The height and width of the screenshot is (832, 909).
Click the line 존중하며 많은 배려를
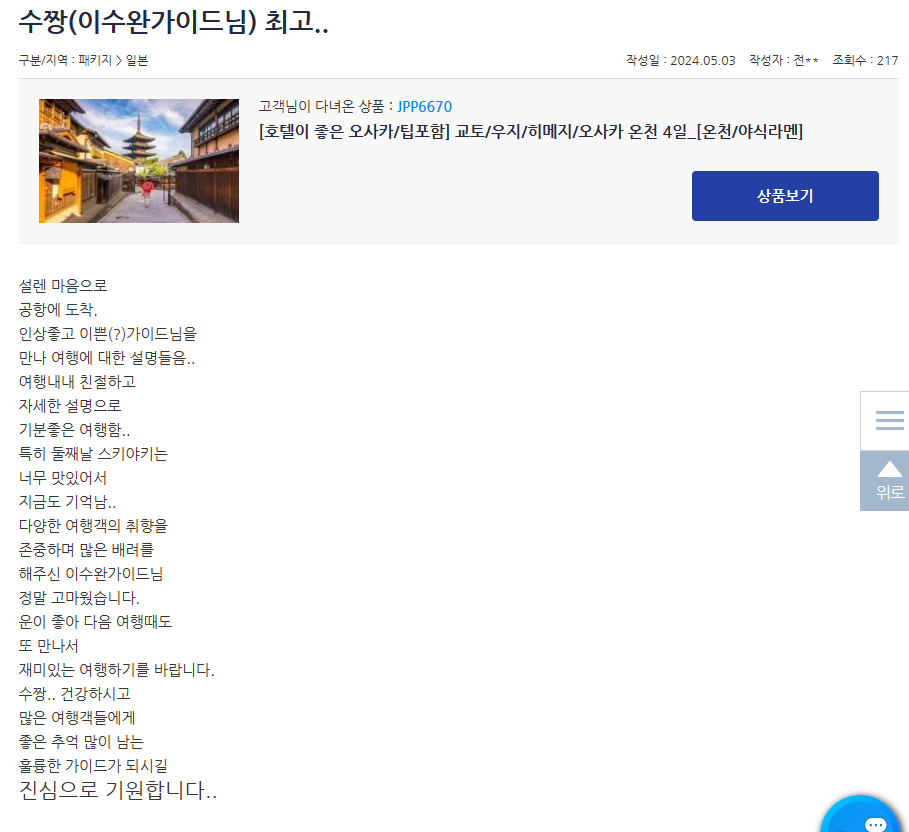(x=86, y=550)
